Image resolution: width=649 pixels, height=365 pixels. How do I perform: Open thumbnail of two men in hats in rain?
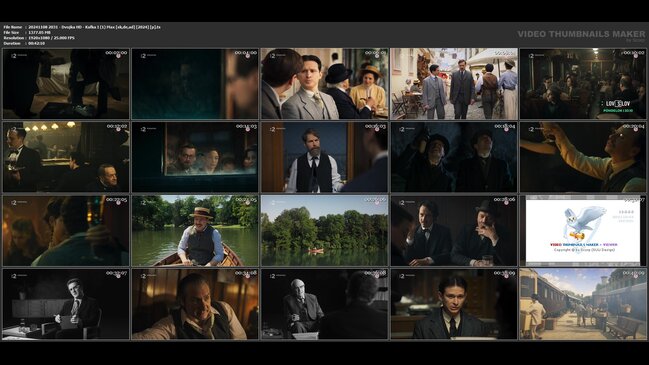pos(454,157)
